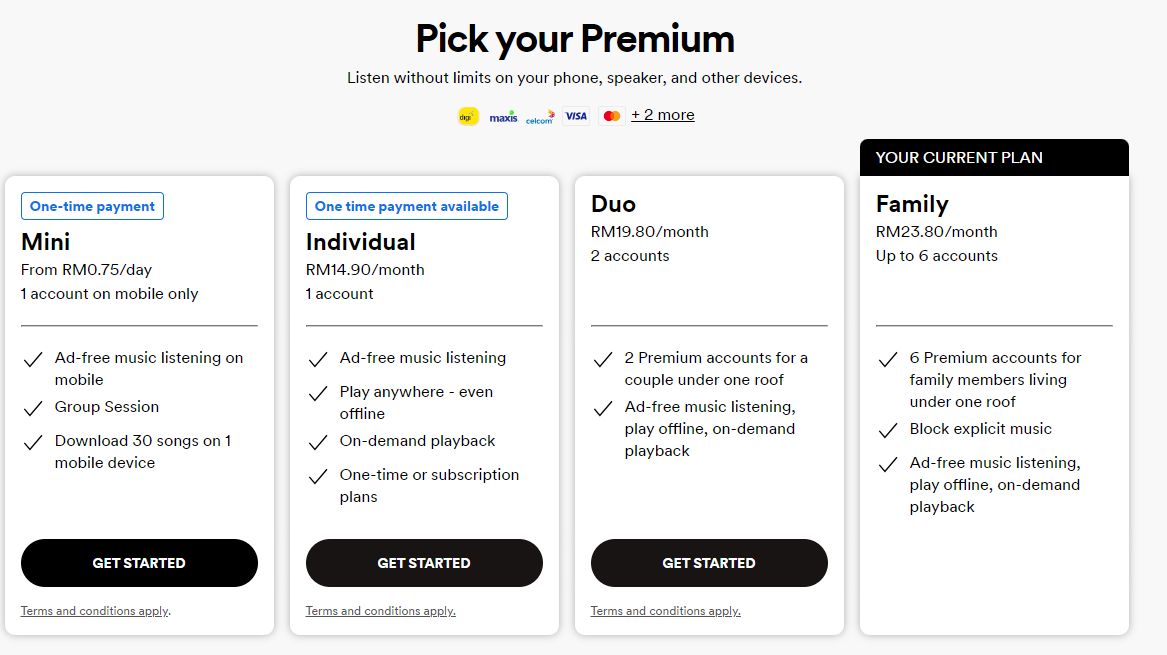This screenshot has width=1167, height=655.
Task: Select the digi payment icon
Action: [468, 115]
